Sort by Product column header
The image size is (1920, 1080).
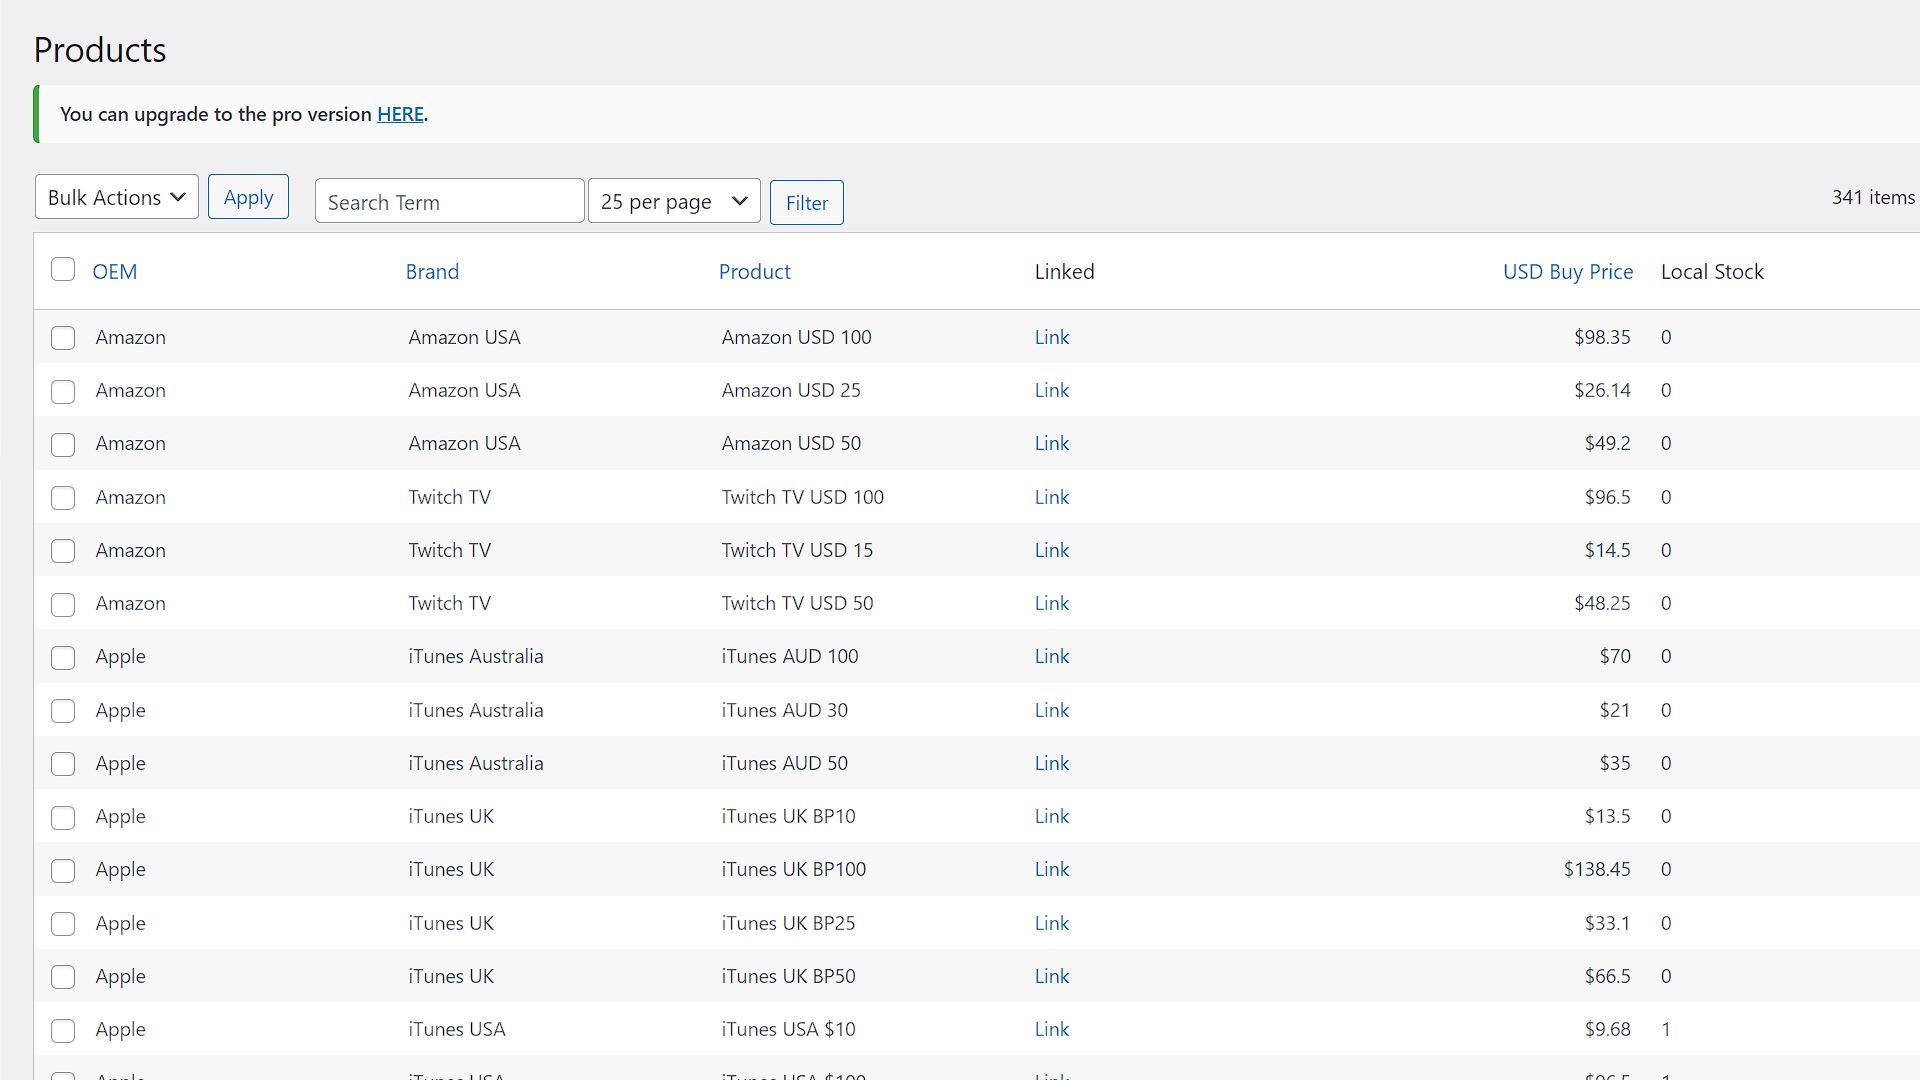click(754, 271)
